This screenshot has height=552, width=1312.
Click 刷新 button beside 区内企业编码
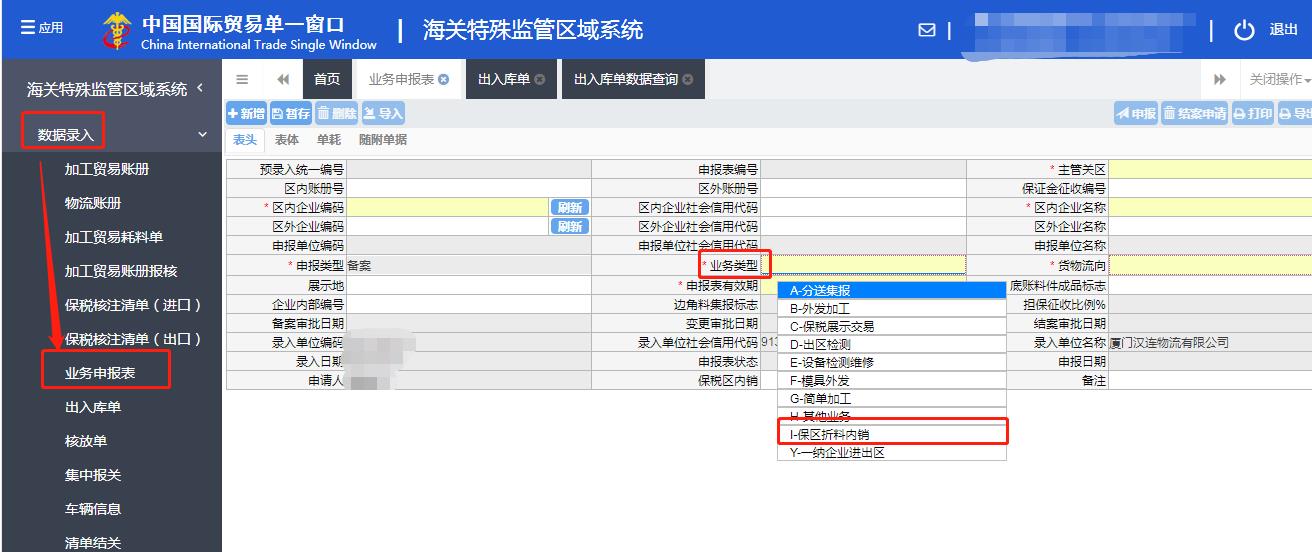(569, 208)
